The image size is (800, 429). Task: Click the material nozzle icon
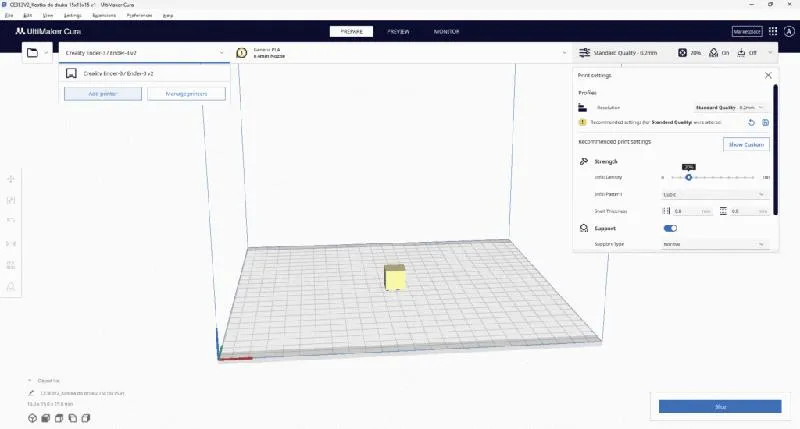point(241,53)
